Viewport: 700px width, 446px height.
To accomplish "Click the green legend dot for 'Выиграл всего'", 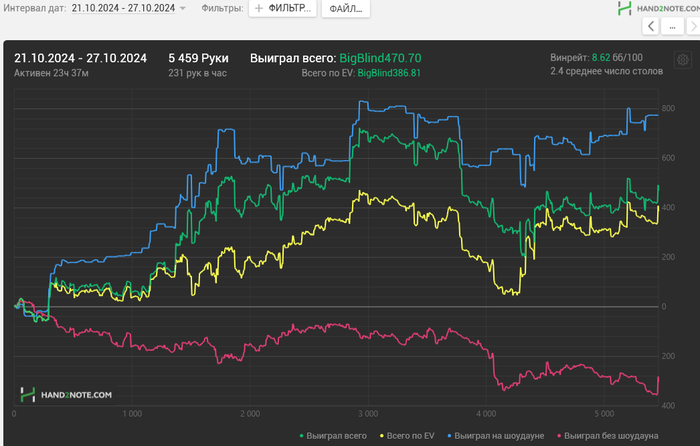I will 304,436.
